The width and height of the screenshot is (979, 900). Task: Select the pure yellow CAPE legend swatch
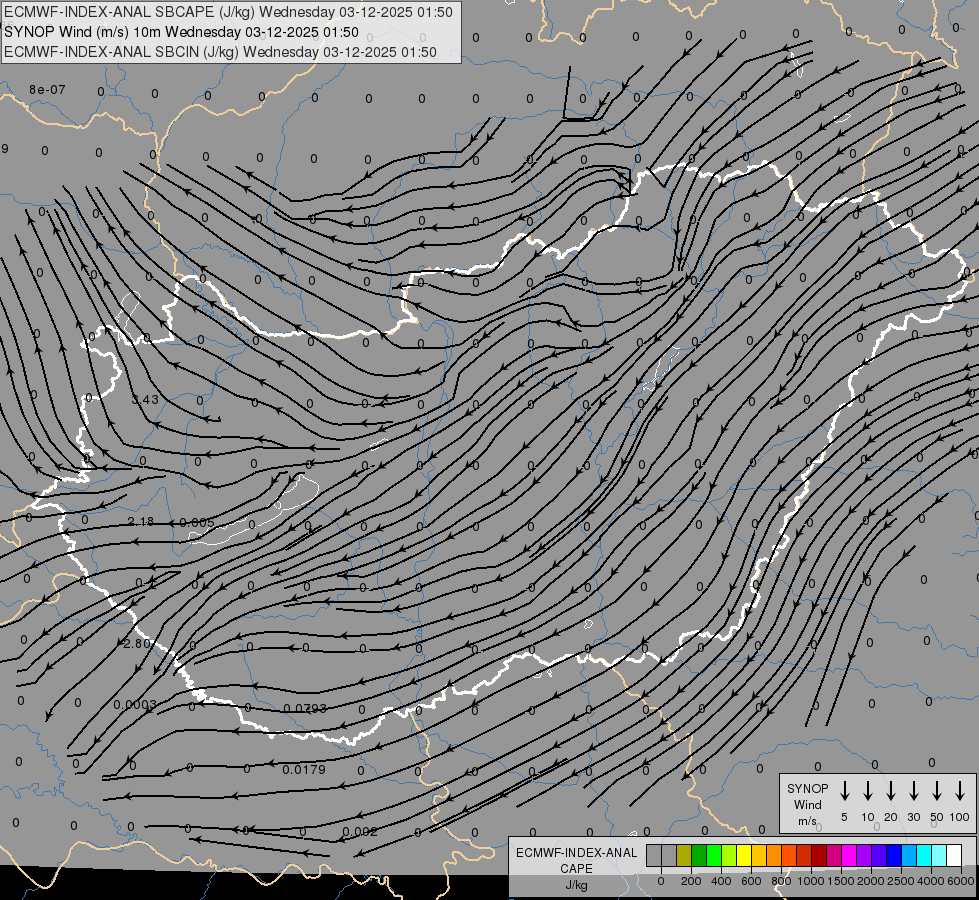[x=744, y=855]
